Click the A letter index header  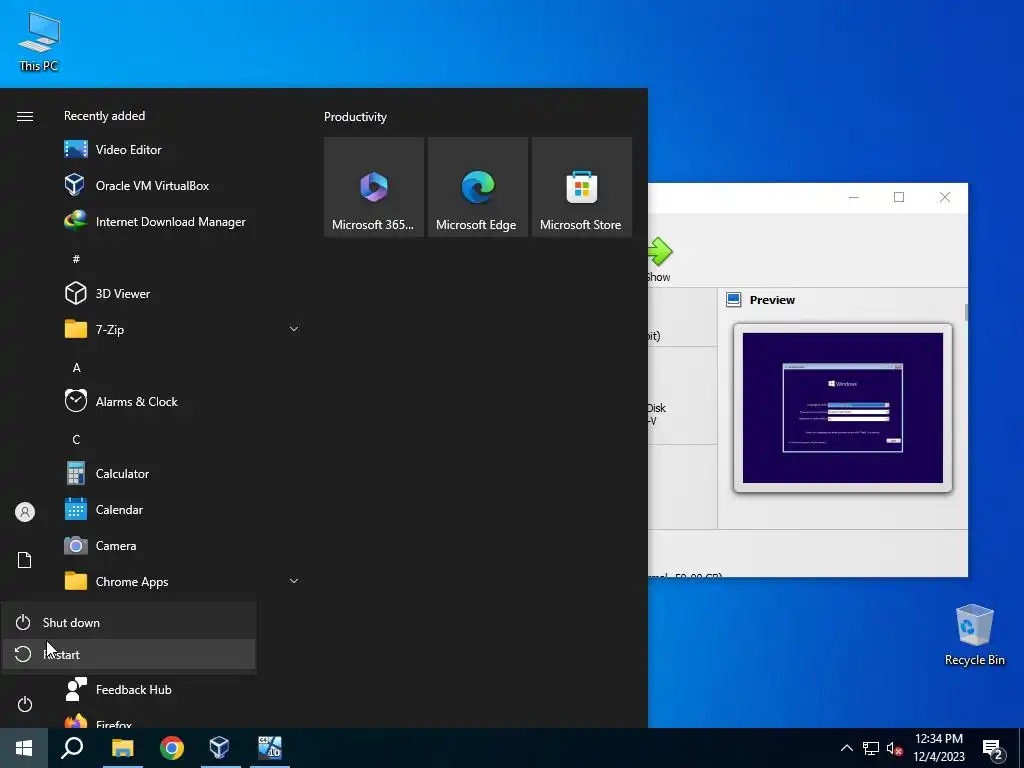click(x=76, y=368)
